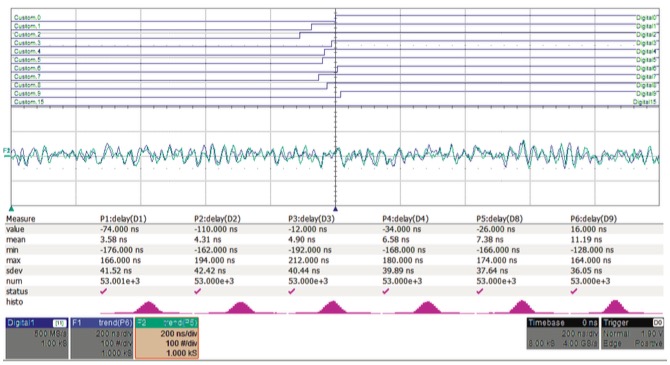The height and width of the screenshot is (365, 670).
Task: Click the Custom.9 digital line label
Action: click(27, 93)
